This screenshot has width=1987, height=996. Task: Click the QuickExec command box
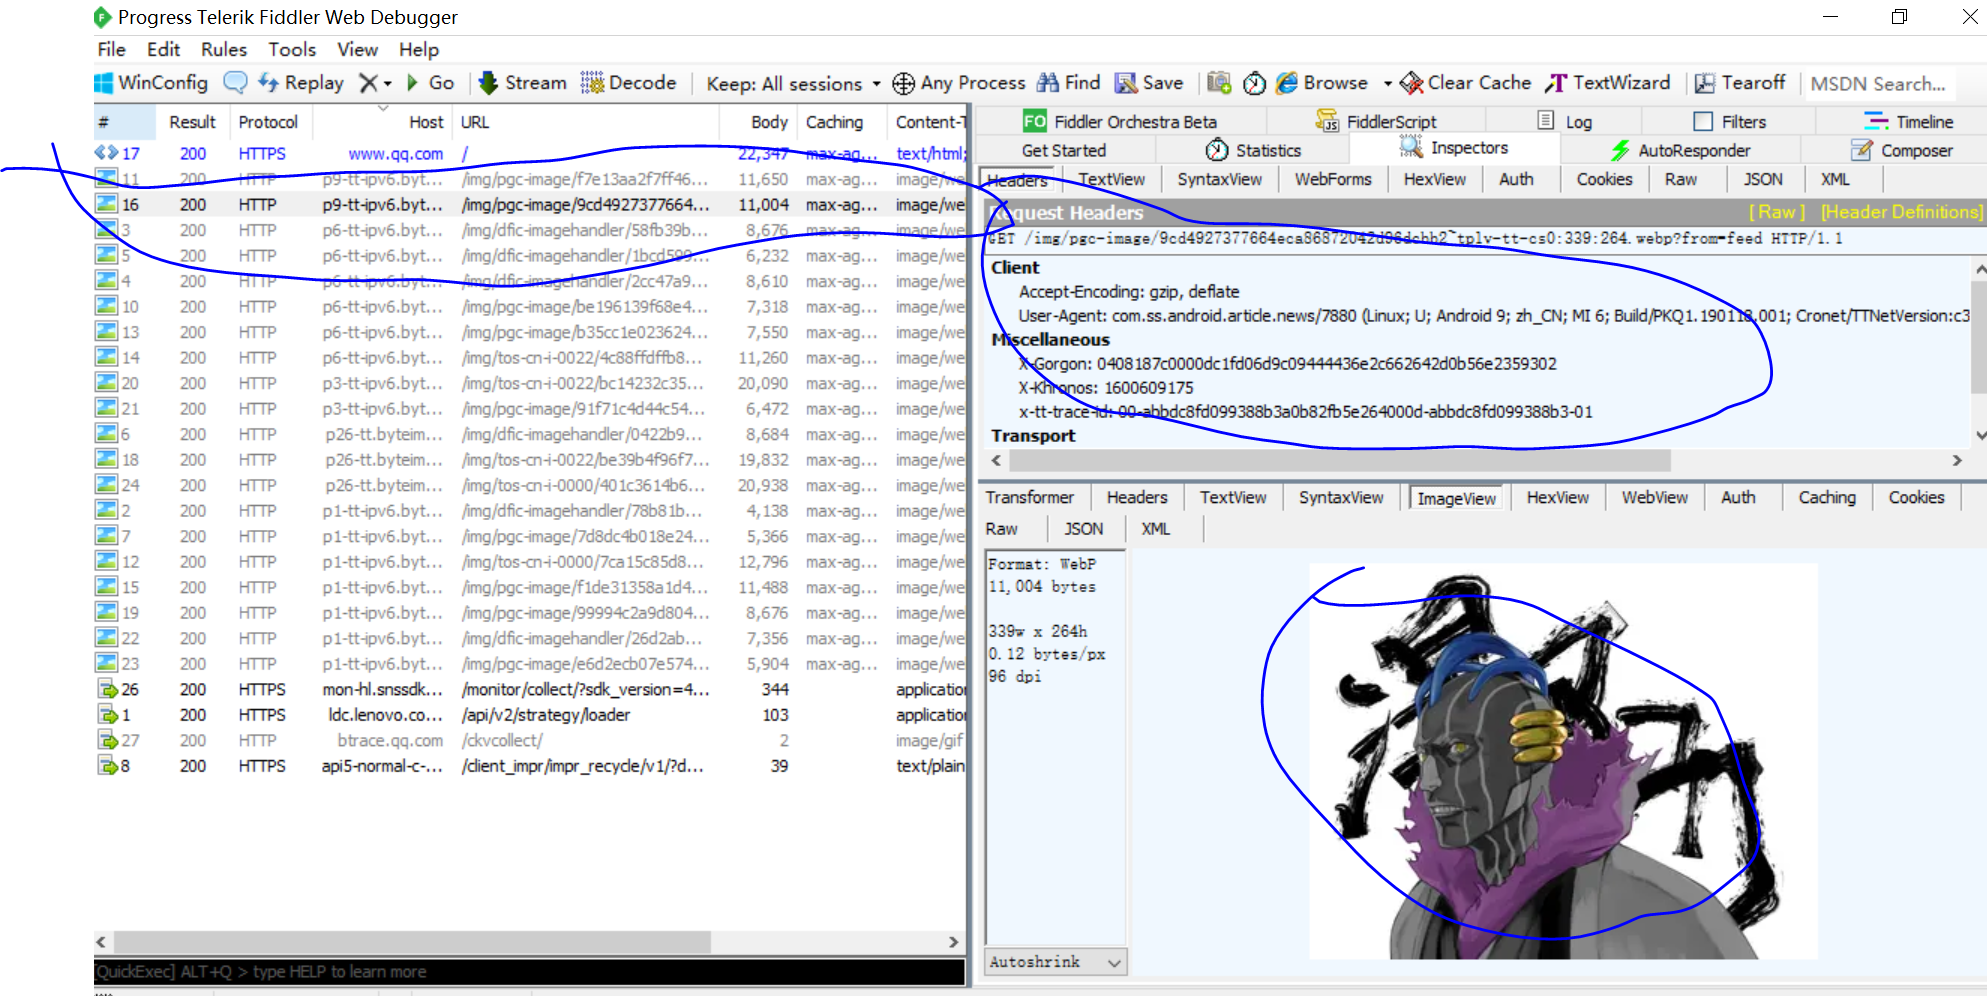pos(530,972)
